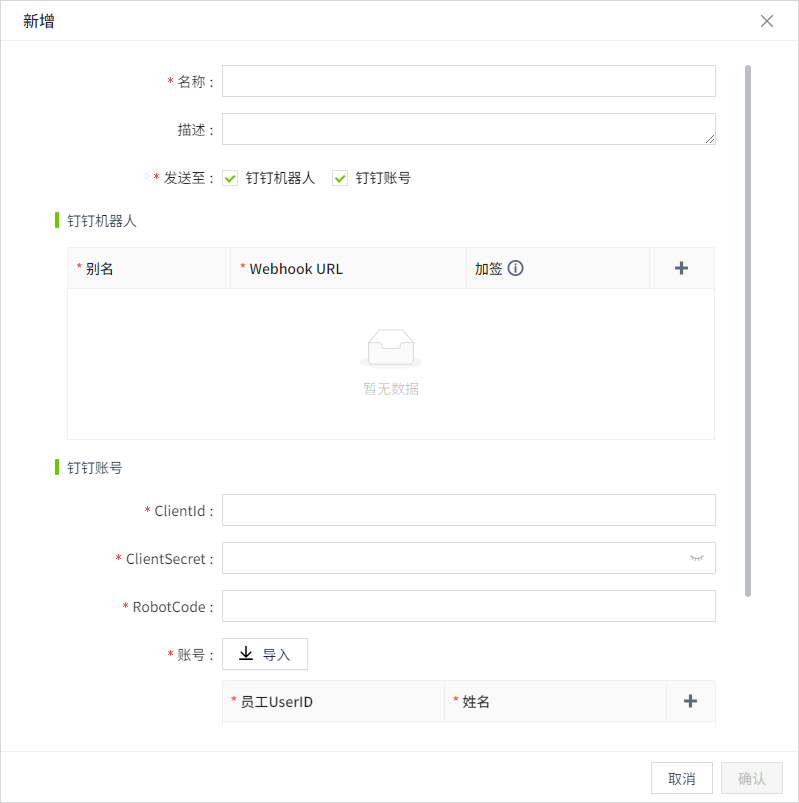Uncheck the 钉钉账号 checkbox
This screenshot has width=799, height=803.
[x=340, y=178]
